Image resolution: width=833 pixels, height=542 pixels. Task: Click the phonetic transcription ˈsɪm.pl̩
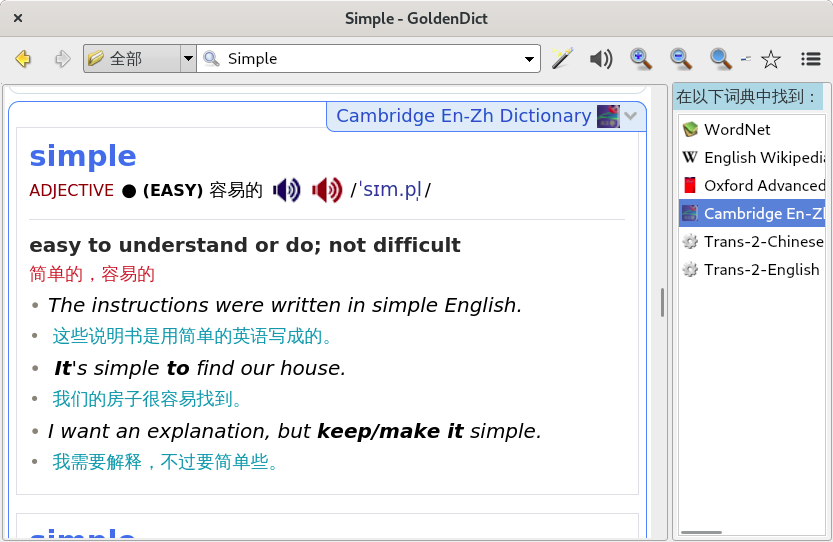390,190
